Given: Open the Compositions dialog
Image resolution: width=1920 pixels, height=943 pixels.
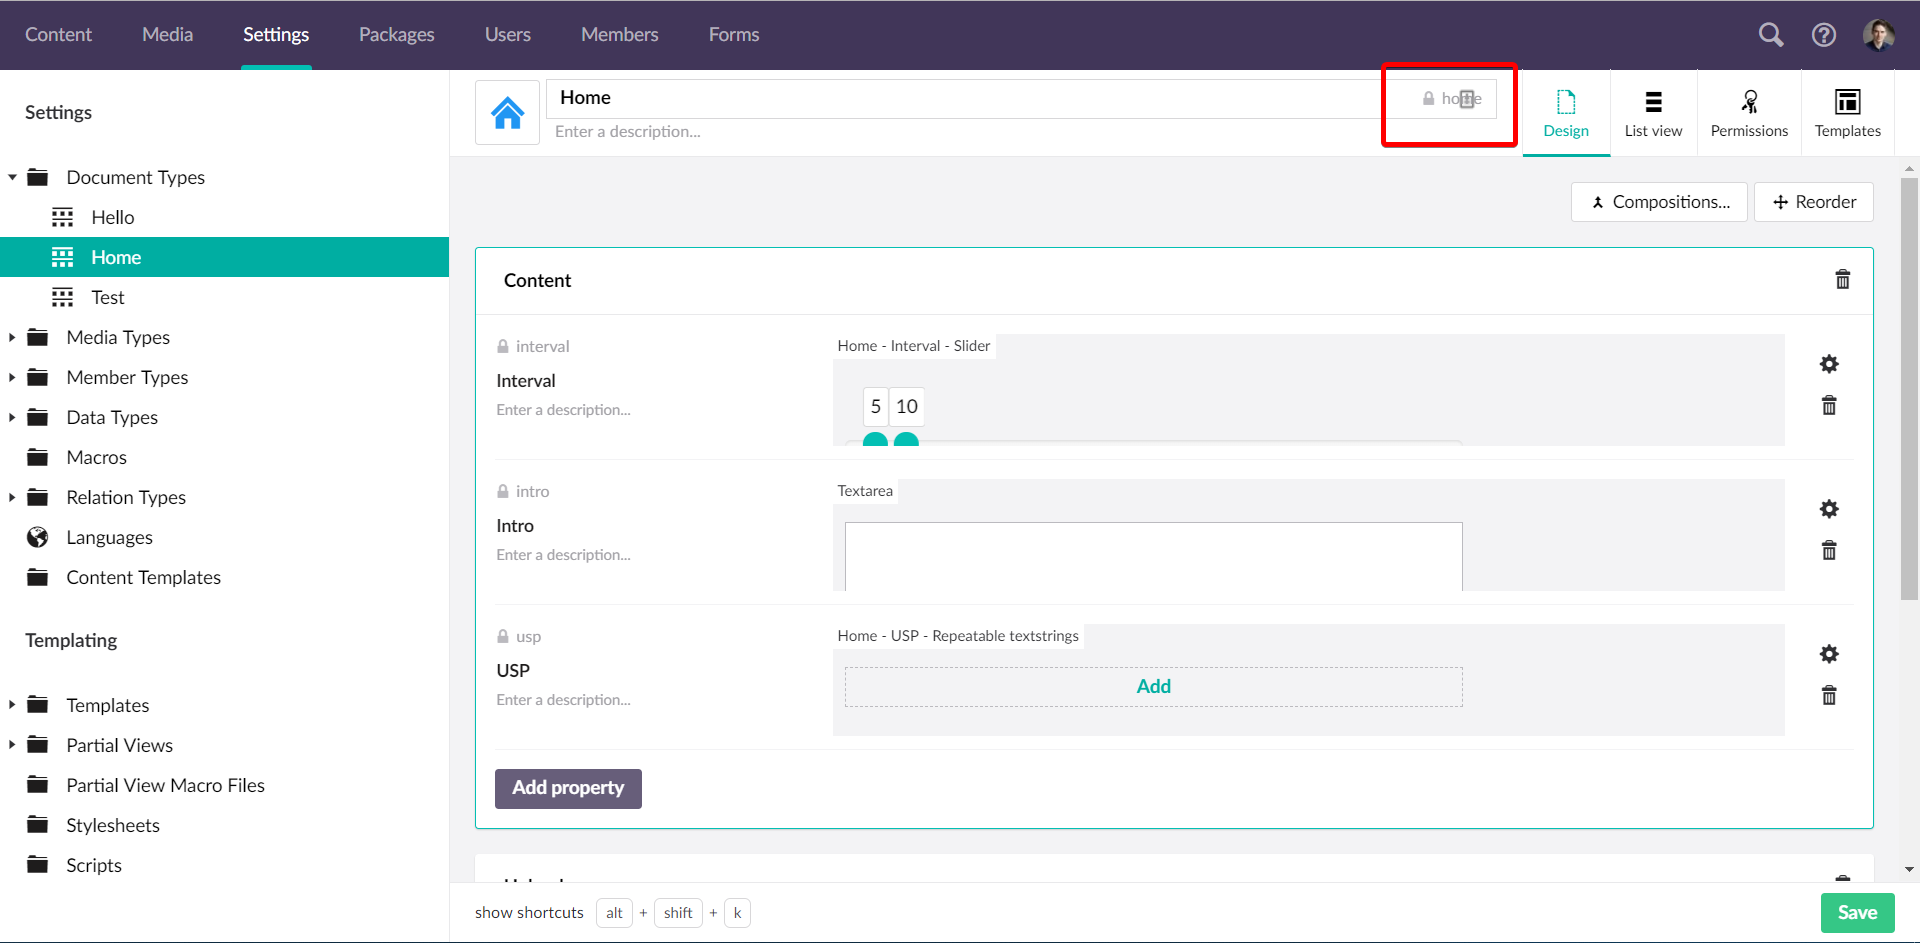Looking at the screenshot, I should click(x=1659, y=202).
